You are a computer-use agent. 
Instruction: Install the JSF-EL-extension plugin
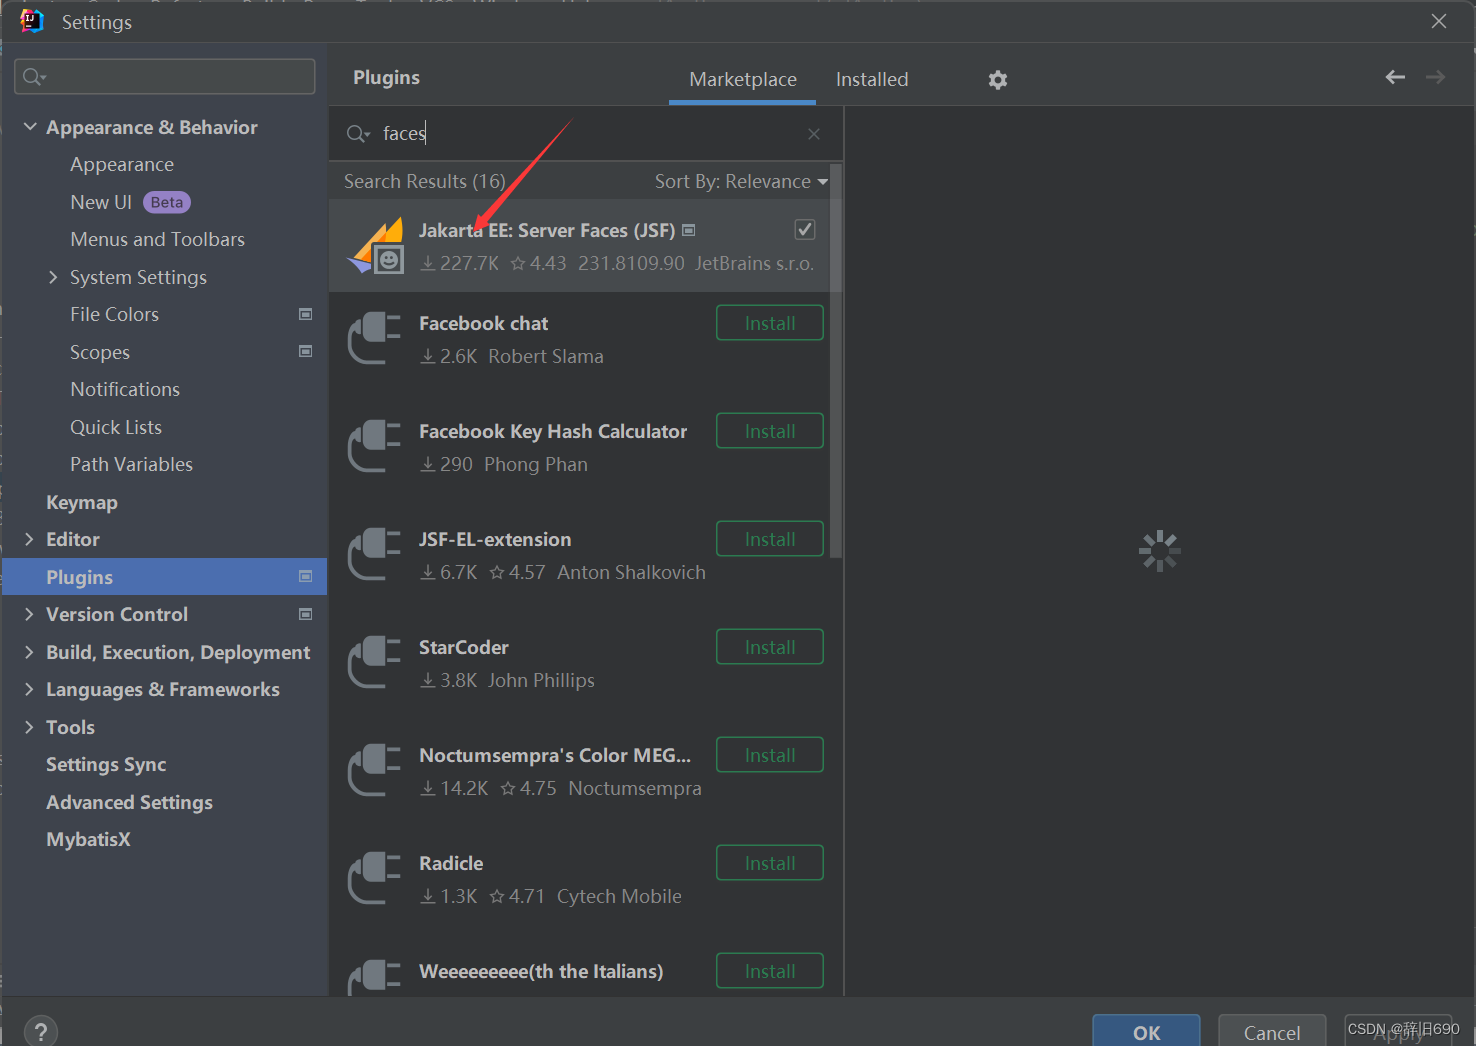769,538
